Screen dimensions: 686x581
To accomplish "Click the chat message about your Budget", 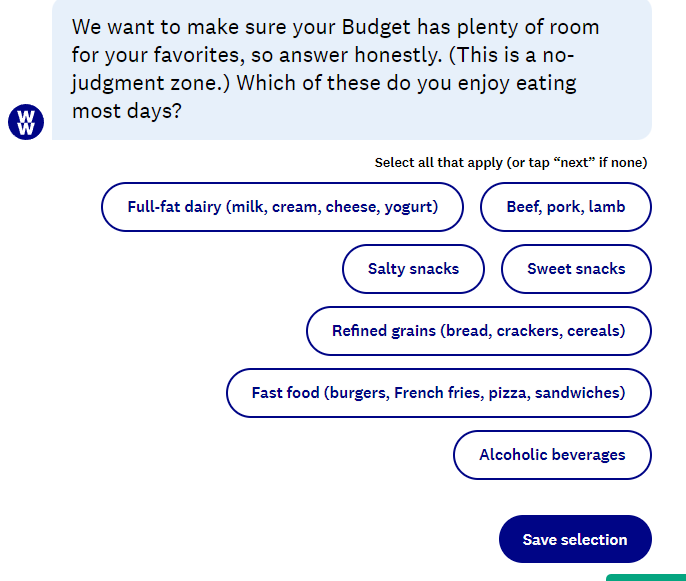I will [x=352, y=70].
